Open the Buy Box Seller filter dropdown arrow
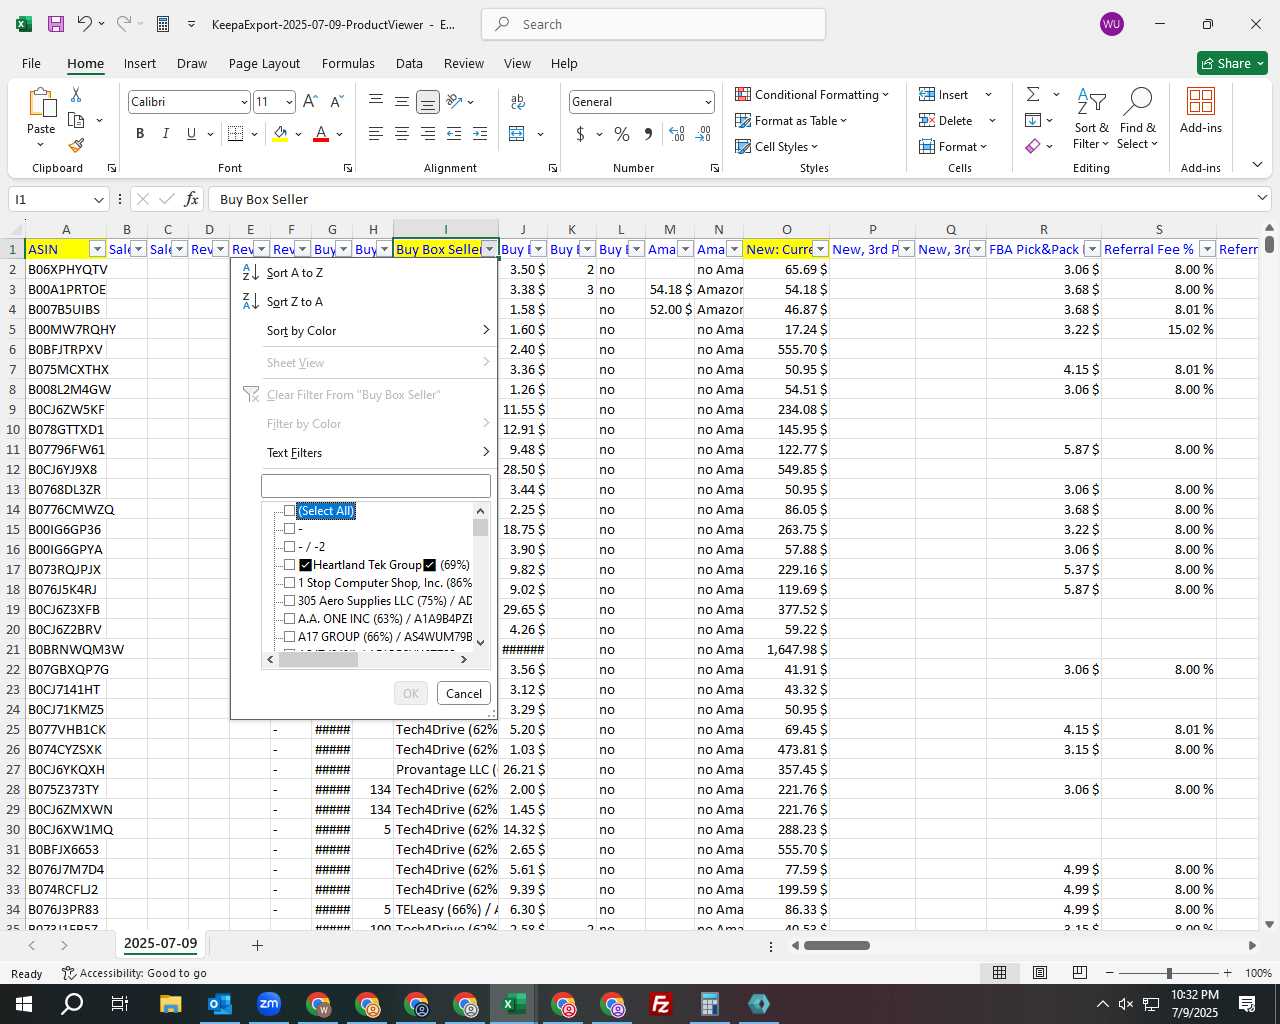This screenshot has width=1280, height=1024. pyautogui.click(x=489, y=249)
